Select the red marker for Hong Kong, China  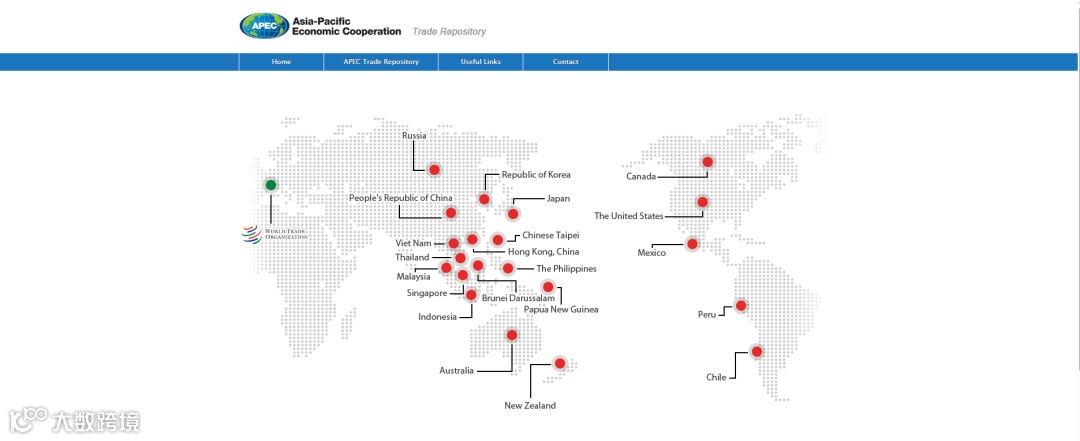472,239
